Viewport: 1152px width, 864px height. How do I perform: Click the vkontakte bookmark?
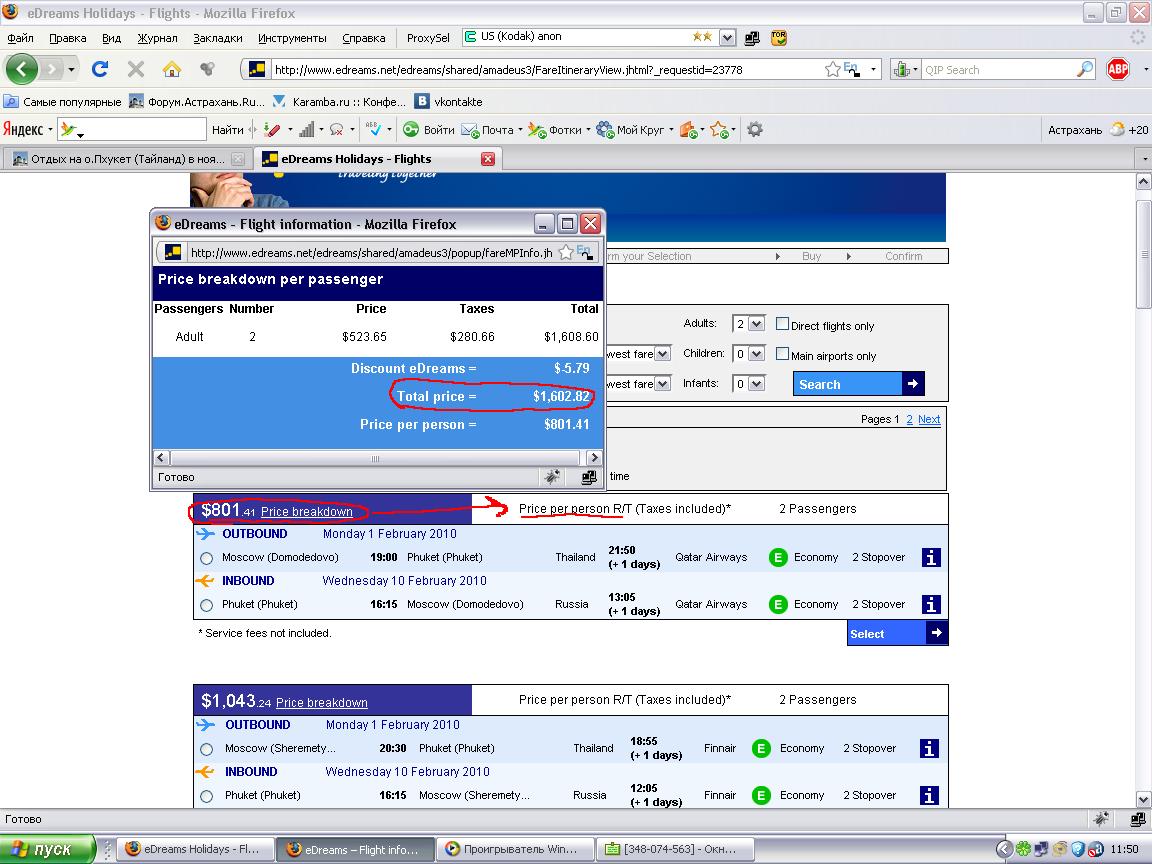(x=449, y=101)
